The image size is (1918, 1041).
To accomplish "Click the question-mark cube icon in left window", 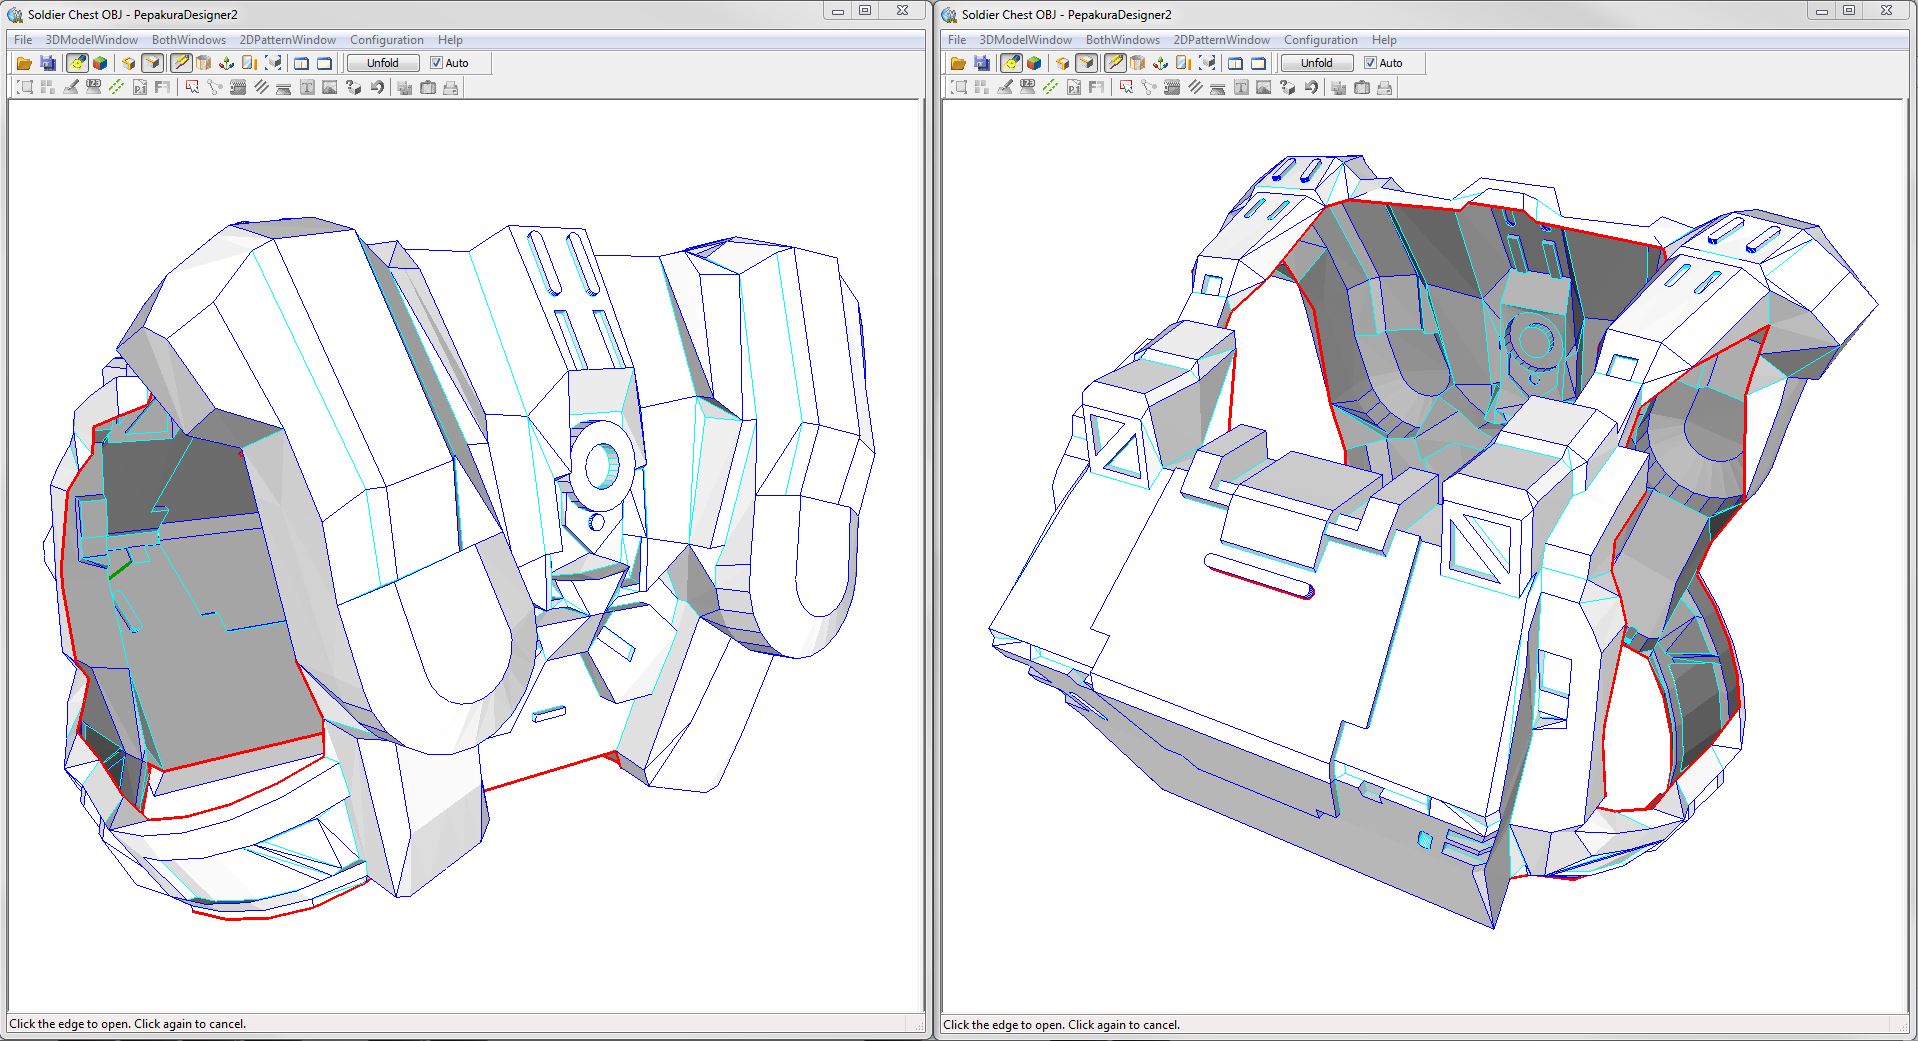I will click(353, 88).
